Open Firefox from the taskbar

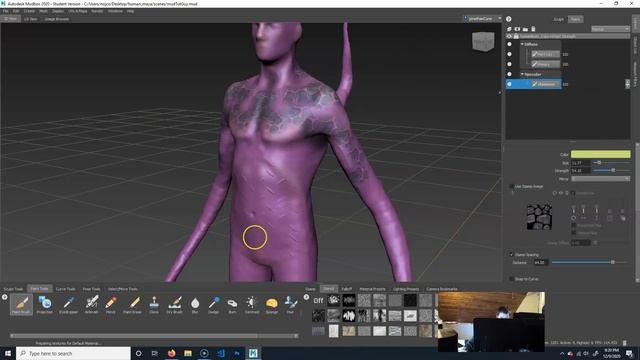171,353
